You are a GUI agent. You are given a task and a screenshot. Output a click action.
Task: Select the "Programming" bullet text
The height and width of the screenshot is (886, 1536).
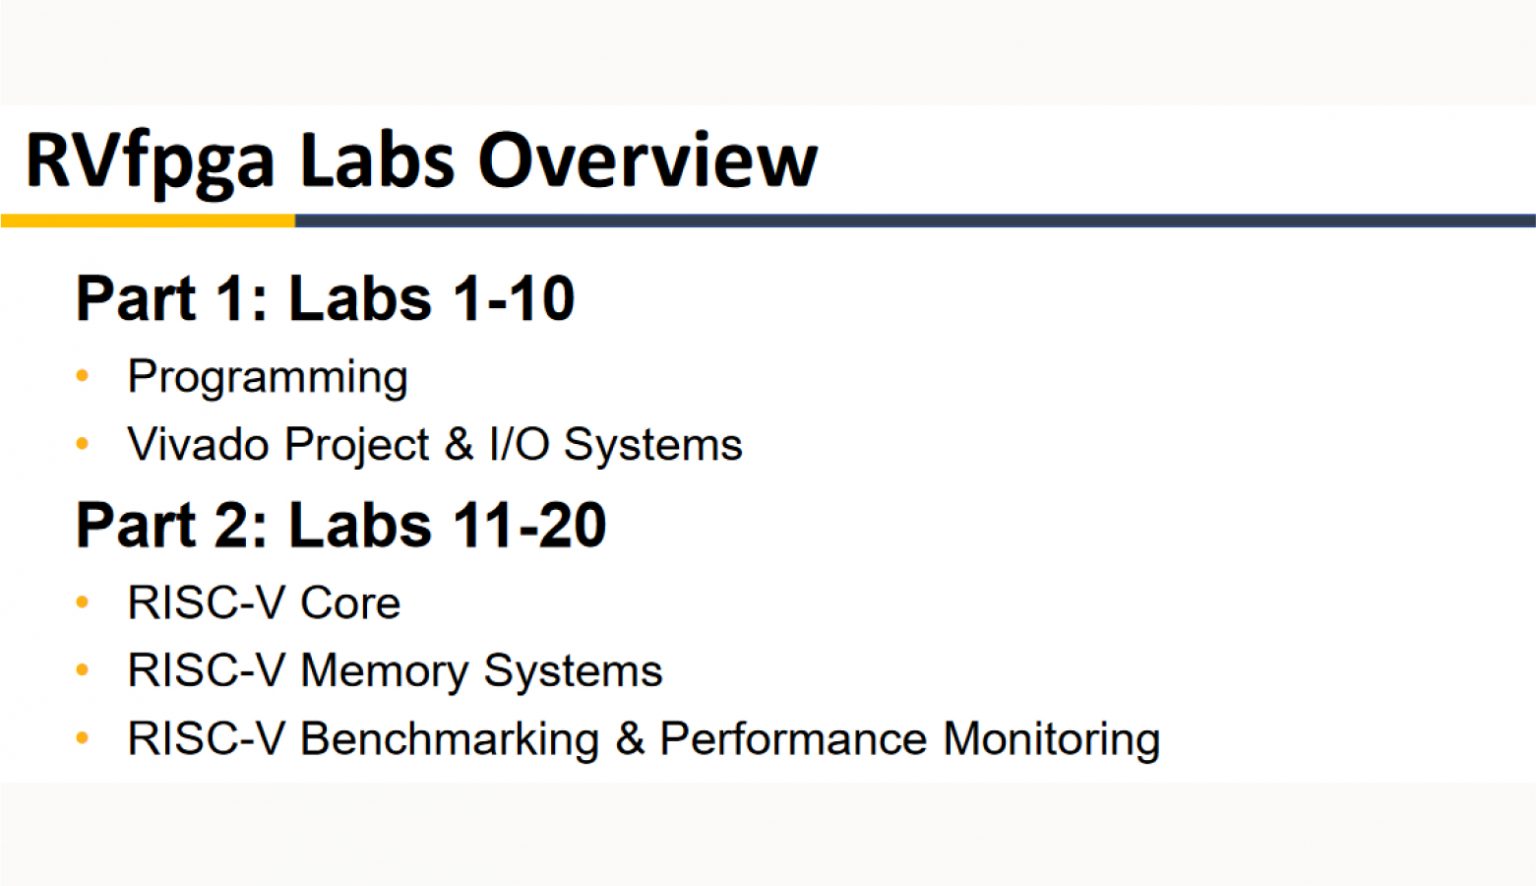(x=267, y=377)
